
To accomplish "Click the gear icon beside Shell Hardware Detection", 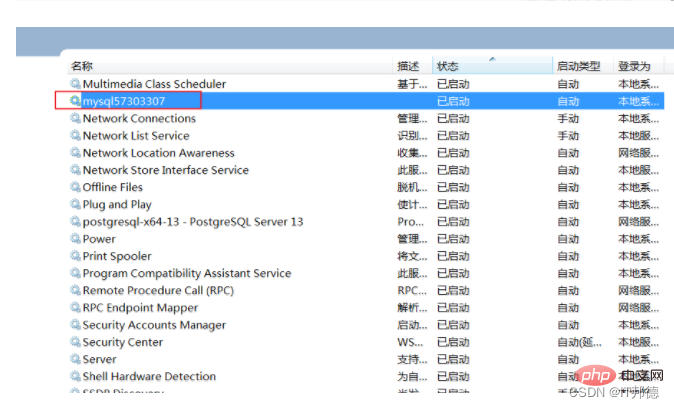I will coord(75,376).
